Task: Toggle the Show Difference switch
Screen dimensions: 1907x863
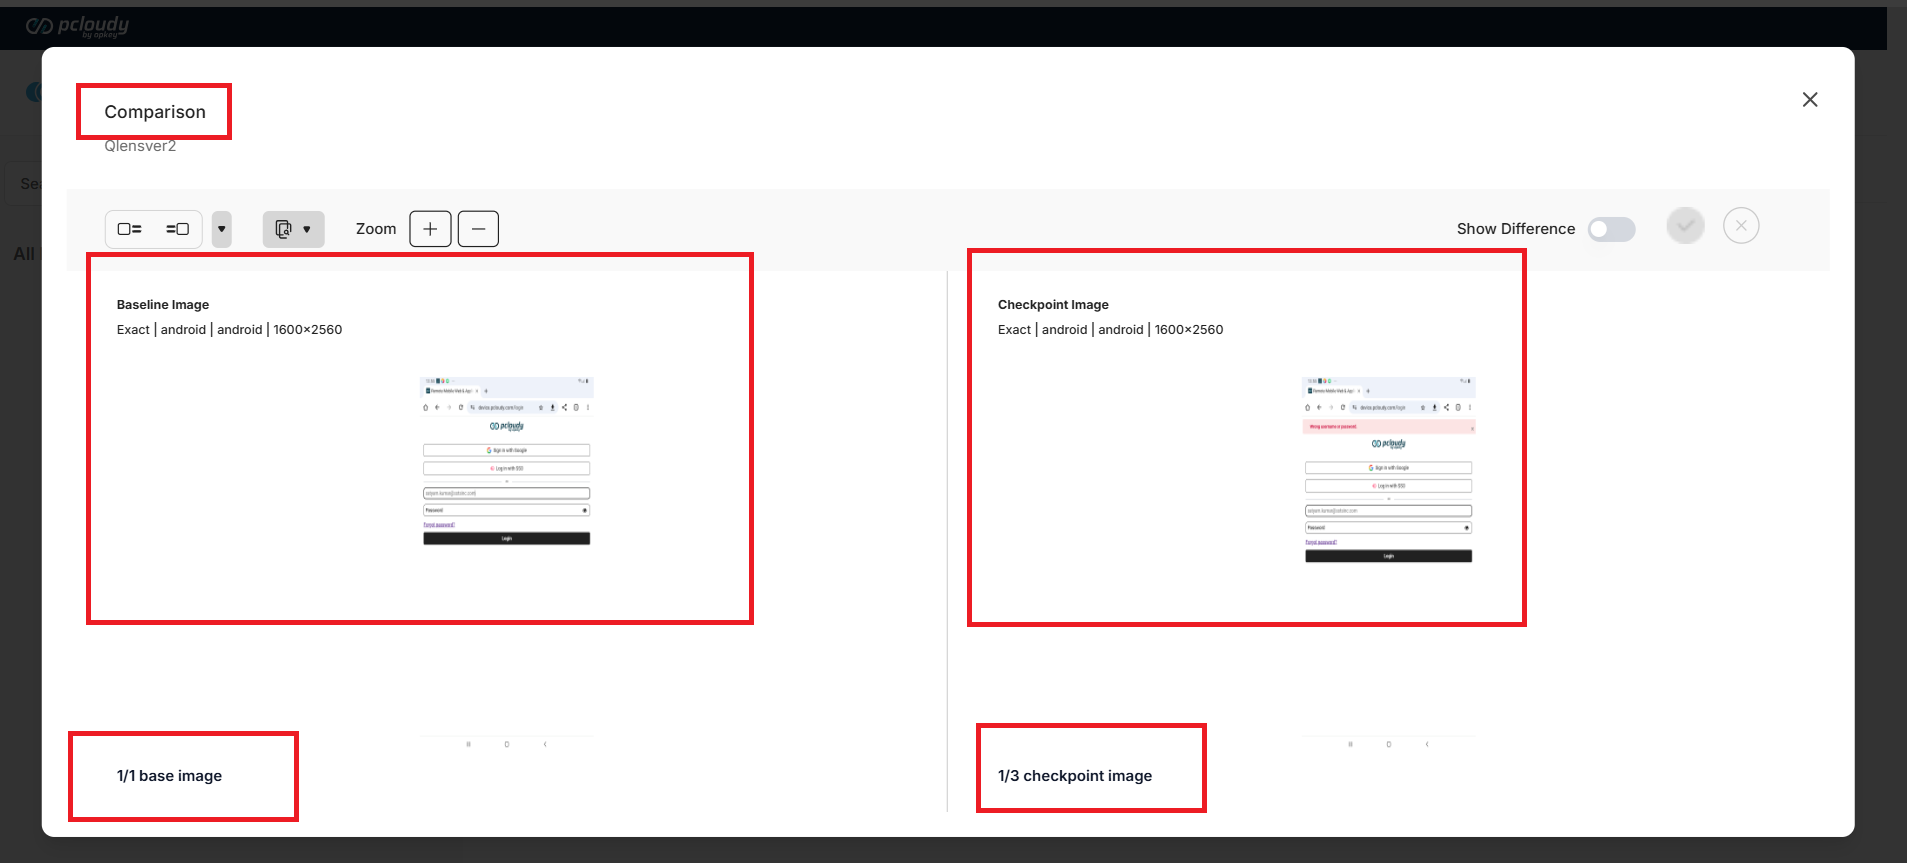Action: pos(1611,229)
